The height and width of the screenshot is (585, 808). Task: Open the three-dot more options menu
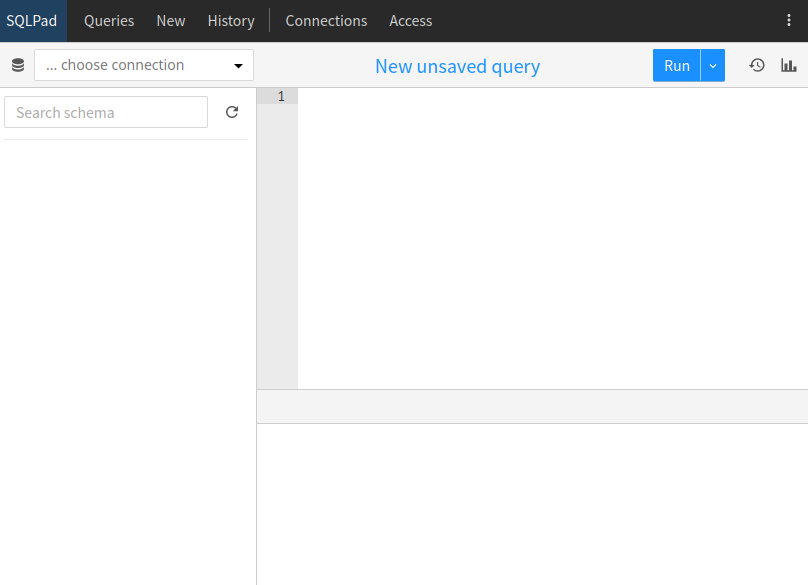point(789,21)
